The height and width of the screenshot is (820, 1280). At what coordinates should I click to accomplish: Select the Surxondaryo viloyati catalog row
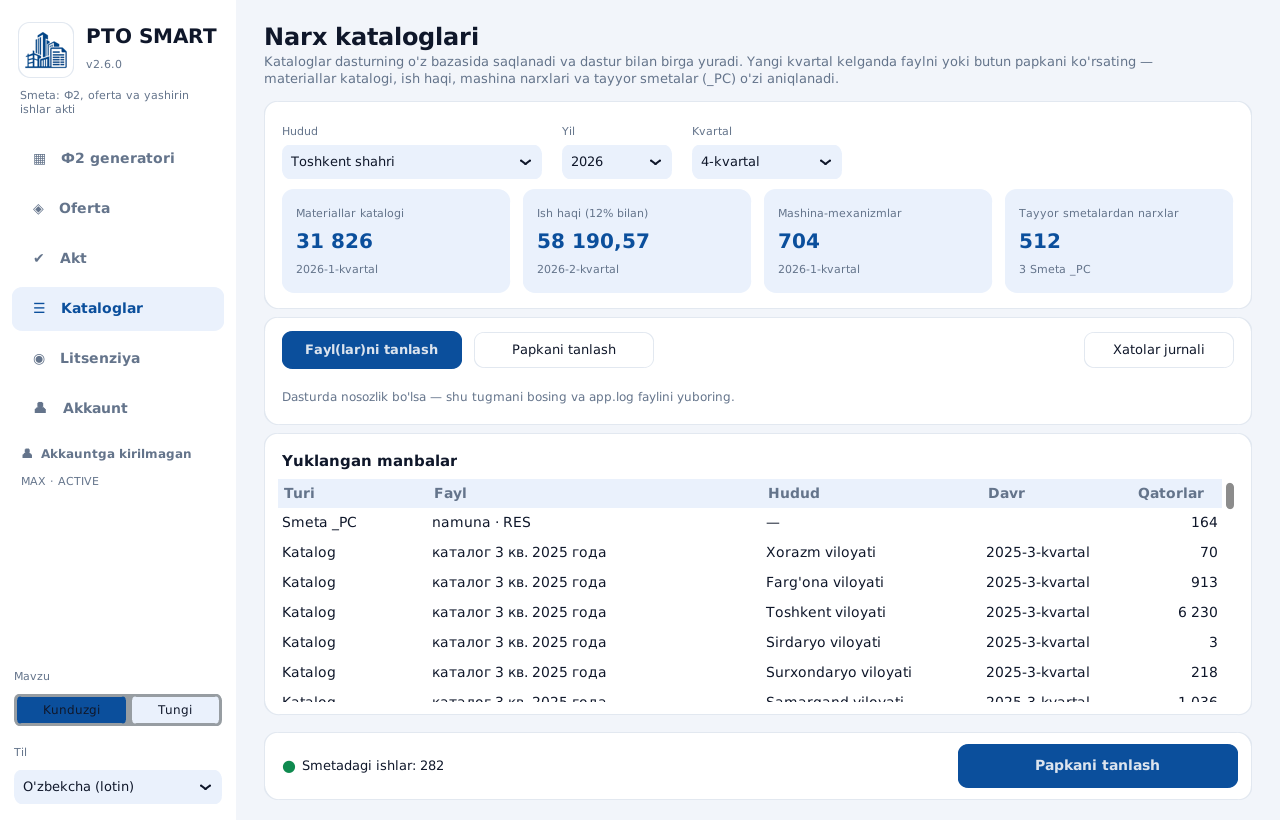pyautogui.click(x=750, y=672)
